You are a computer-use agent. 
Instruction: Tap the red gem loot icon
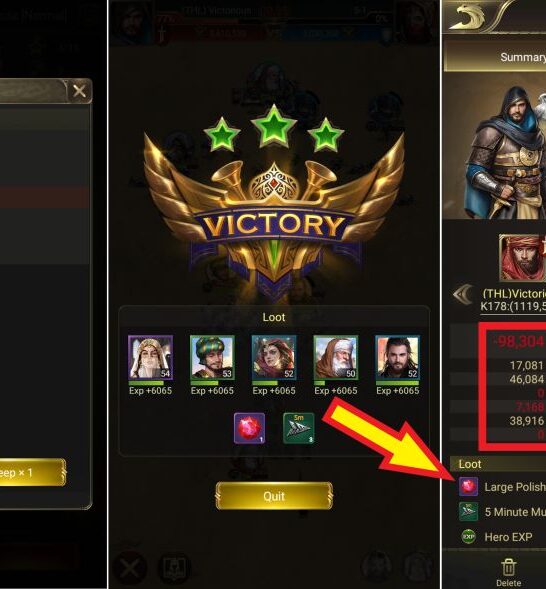click(x=249, y=428)
